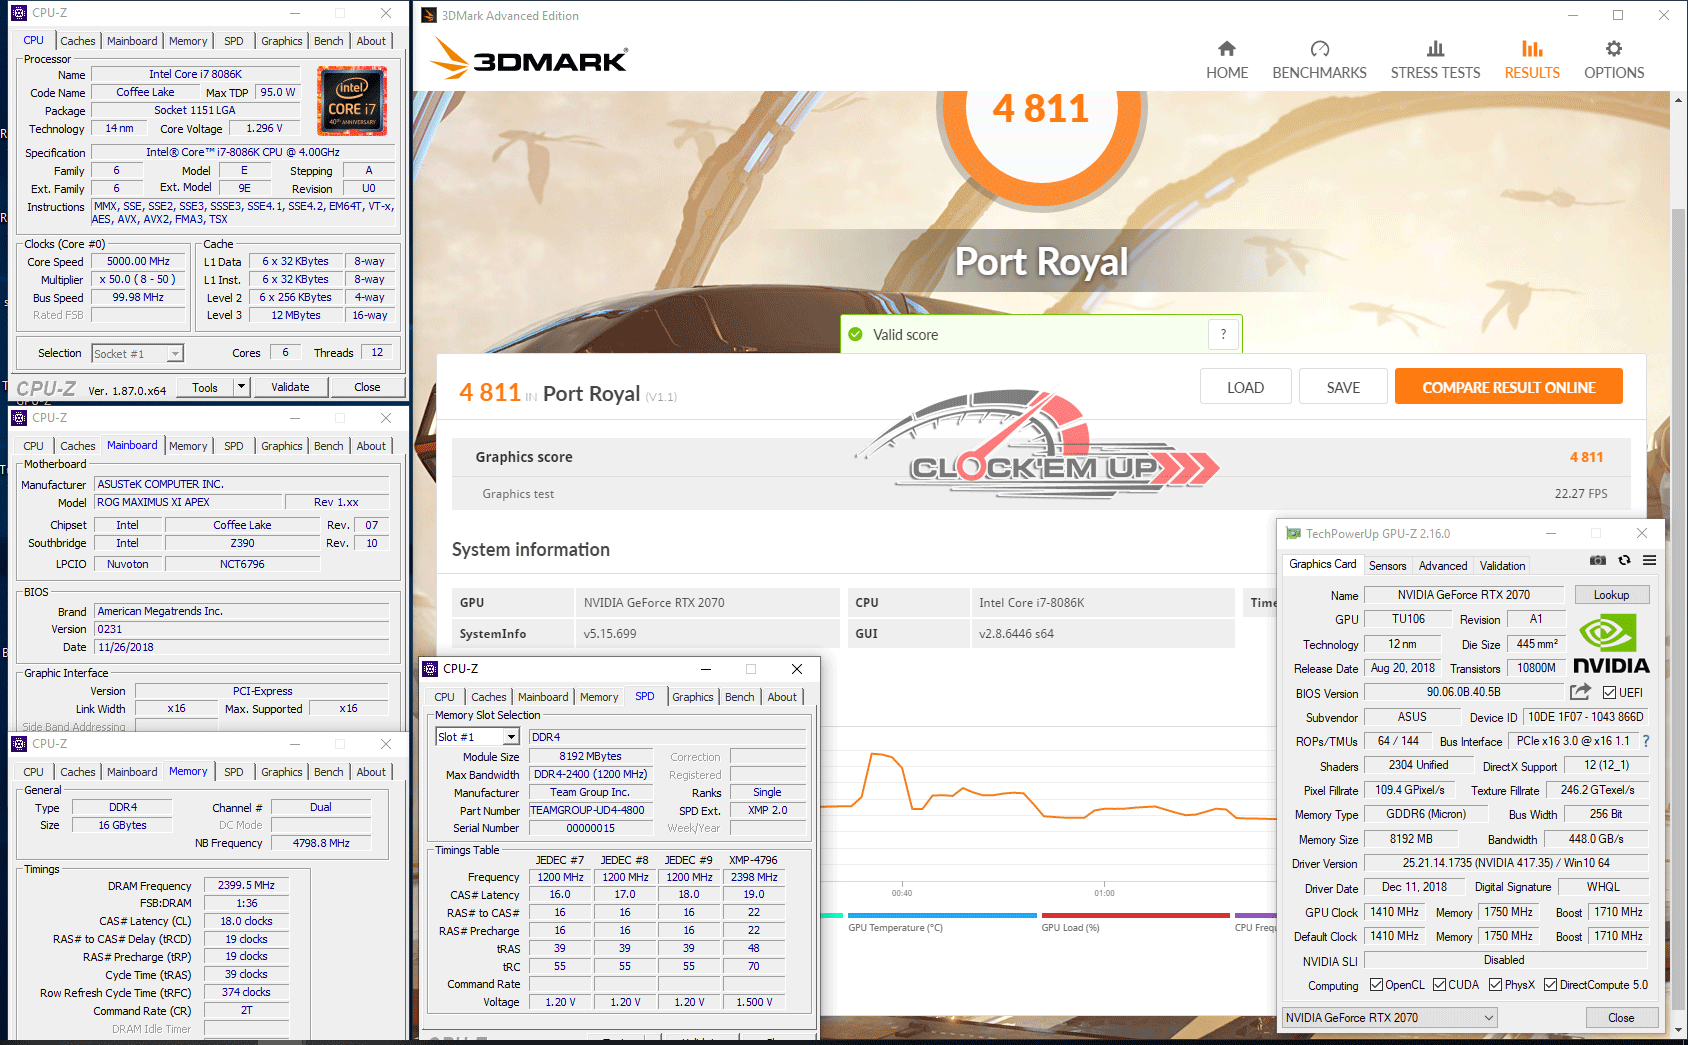Open the GPU-Z hamburger menu
This screenshot has height=1045, width=1688.
tap(1649, 561)
